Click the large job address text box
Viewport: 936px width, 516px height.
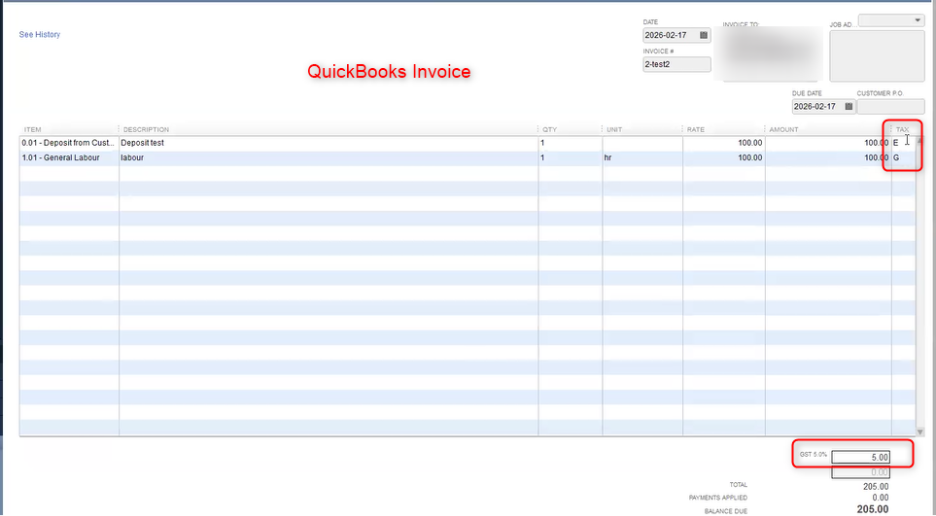click(x=877, y=56)
